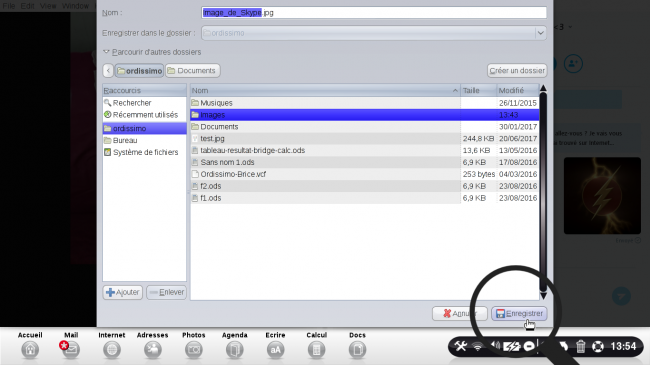
Task: Open the Docs app icon
Action: [x=357, y=350]
